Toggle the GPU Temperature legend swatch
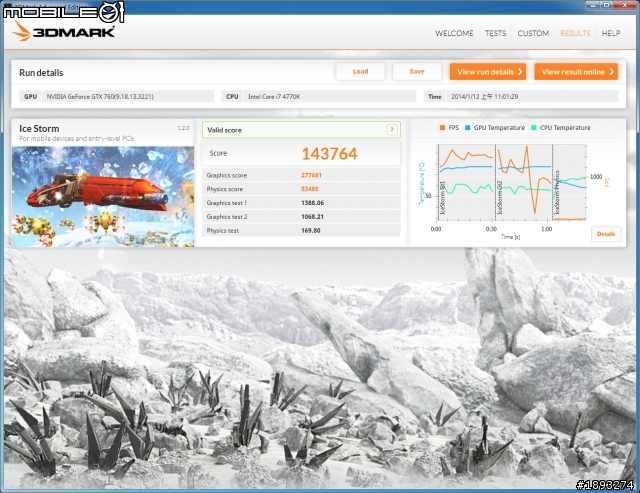 tap(467, 128)
